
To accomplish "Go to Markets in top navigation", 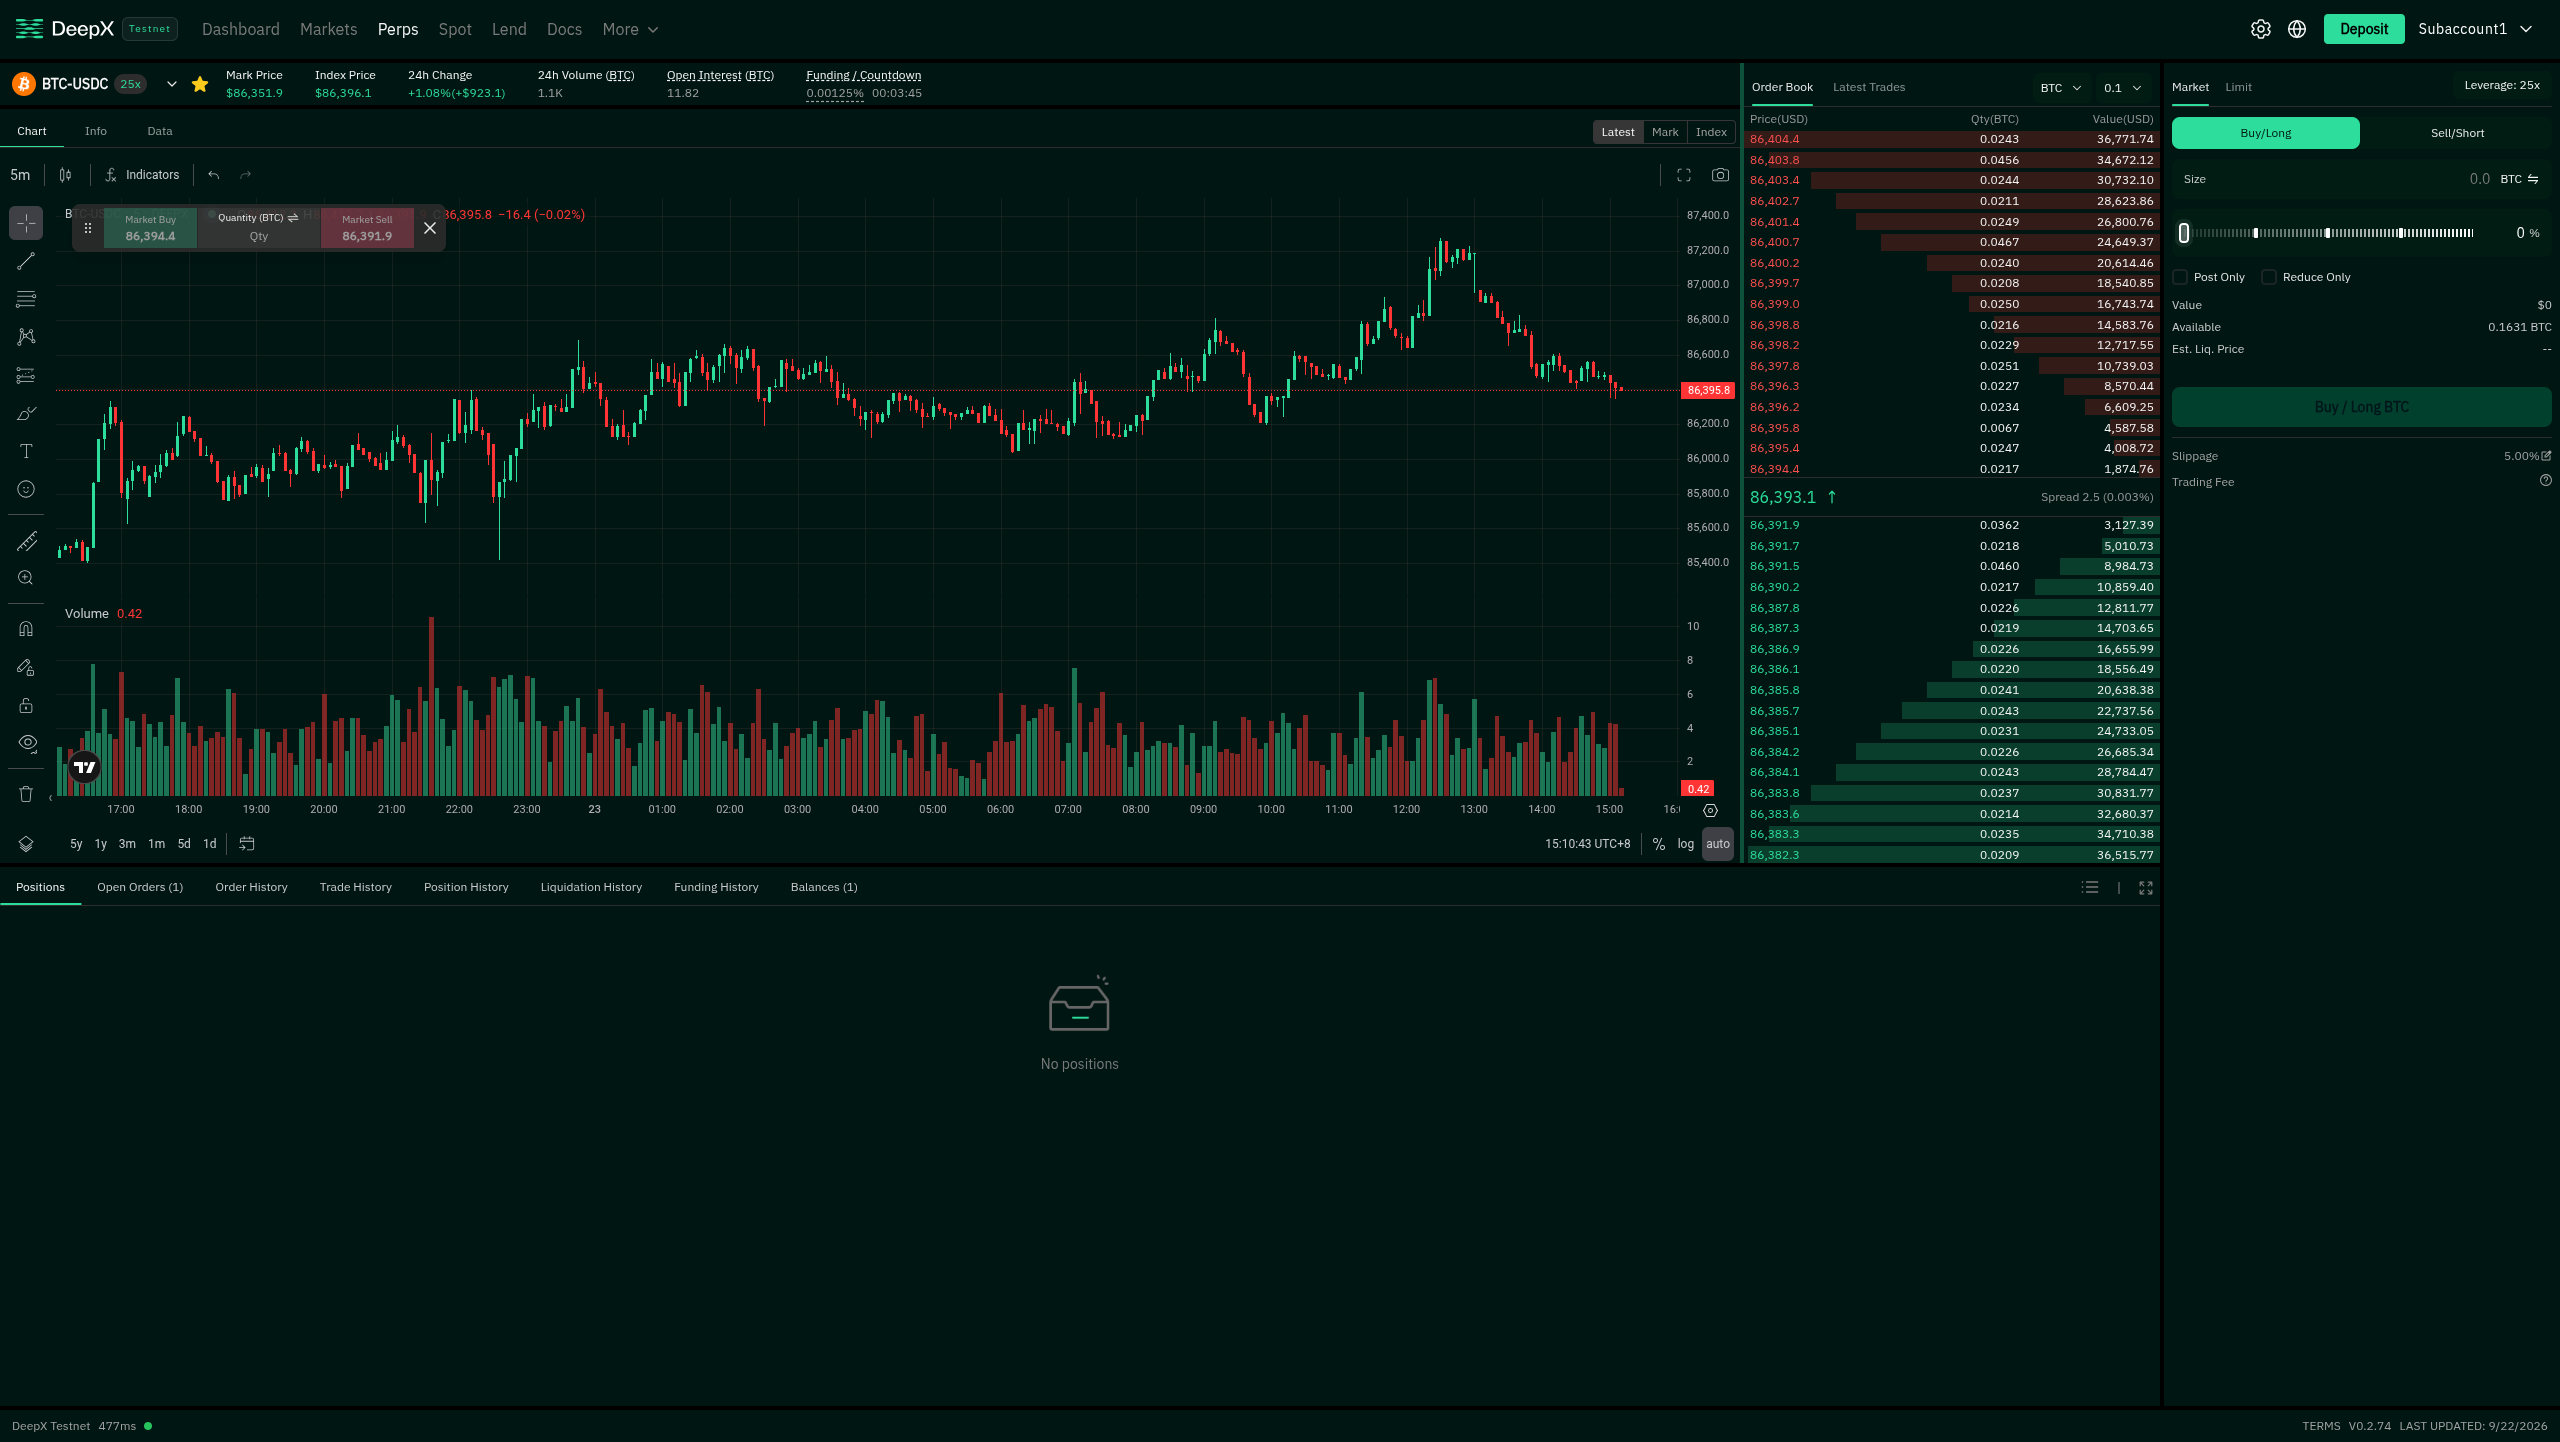I will (x=328, y=29).
